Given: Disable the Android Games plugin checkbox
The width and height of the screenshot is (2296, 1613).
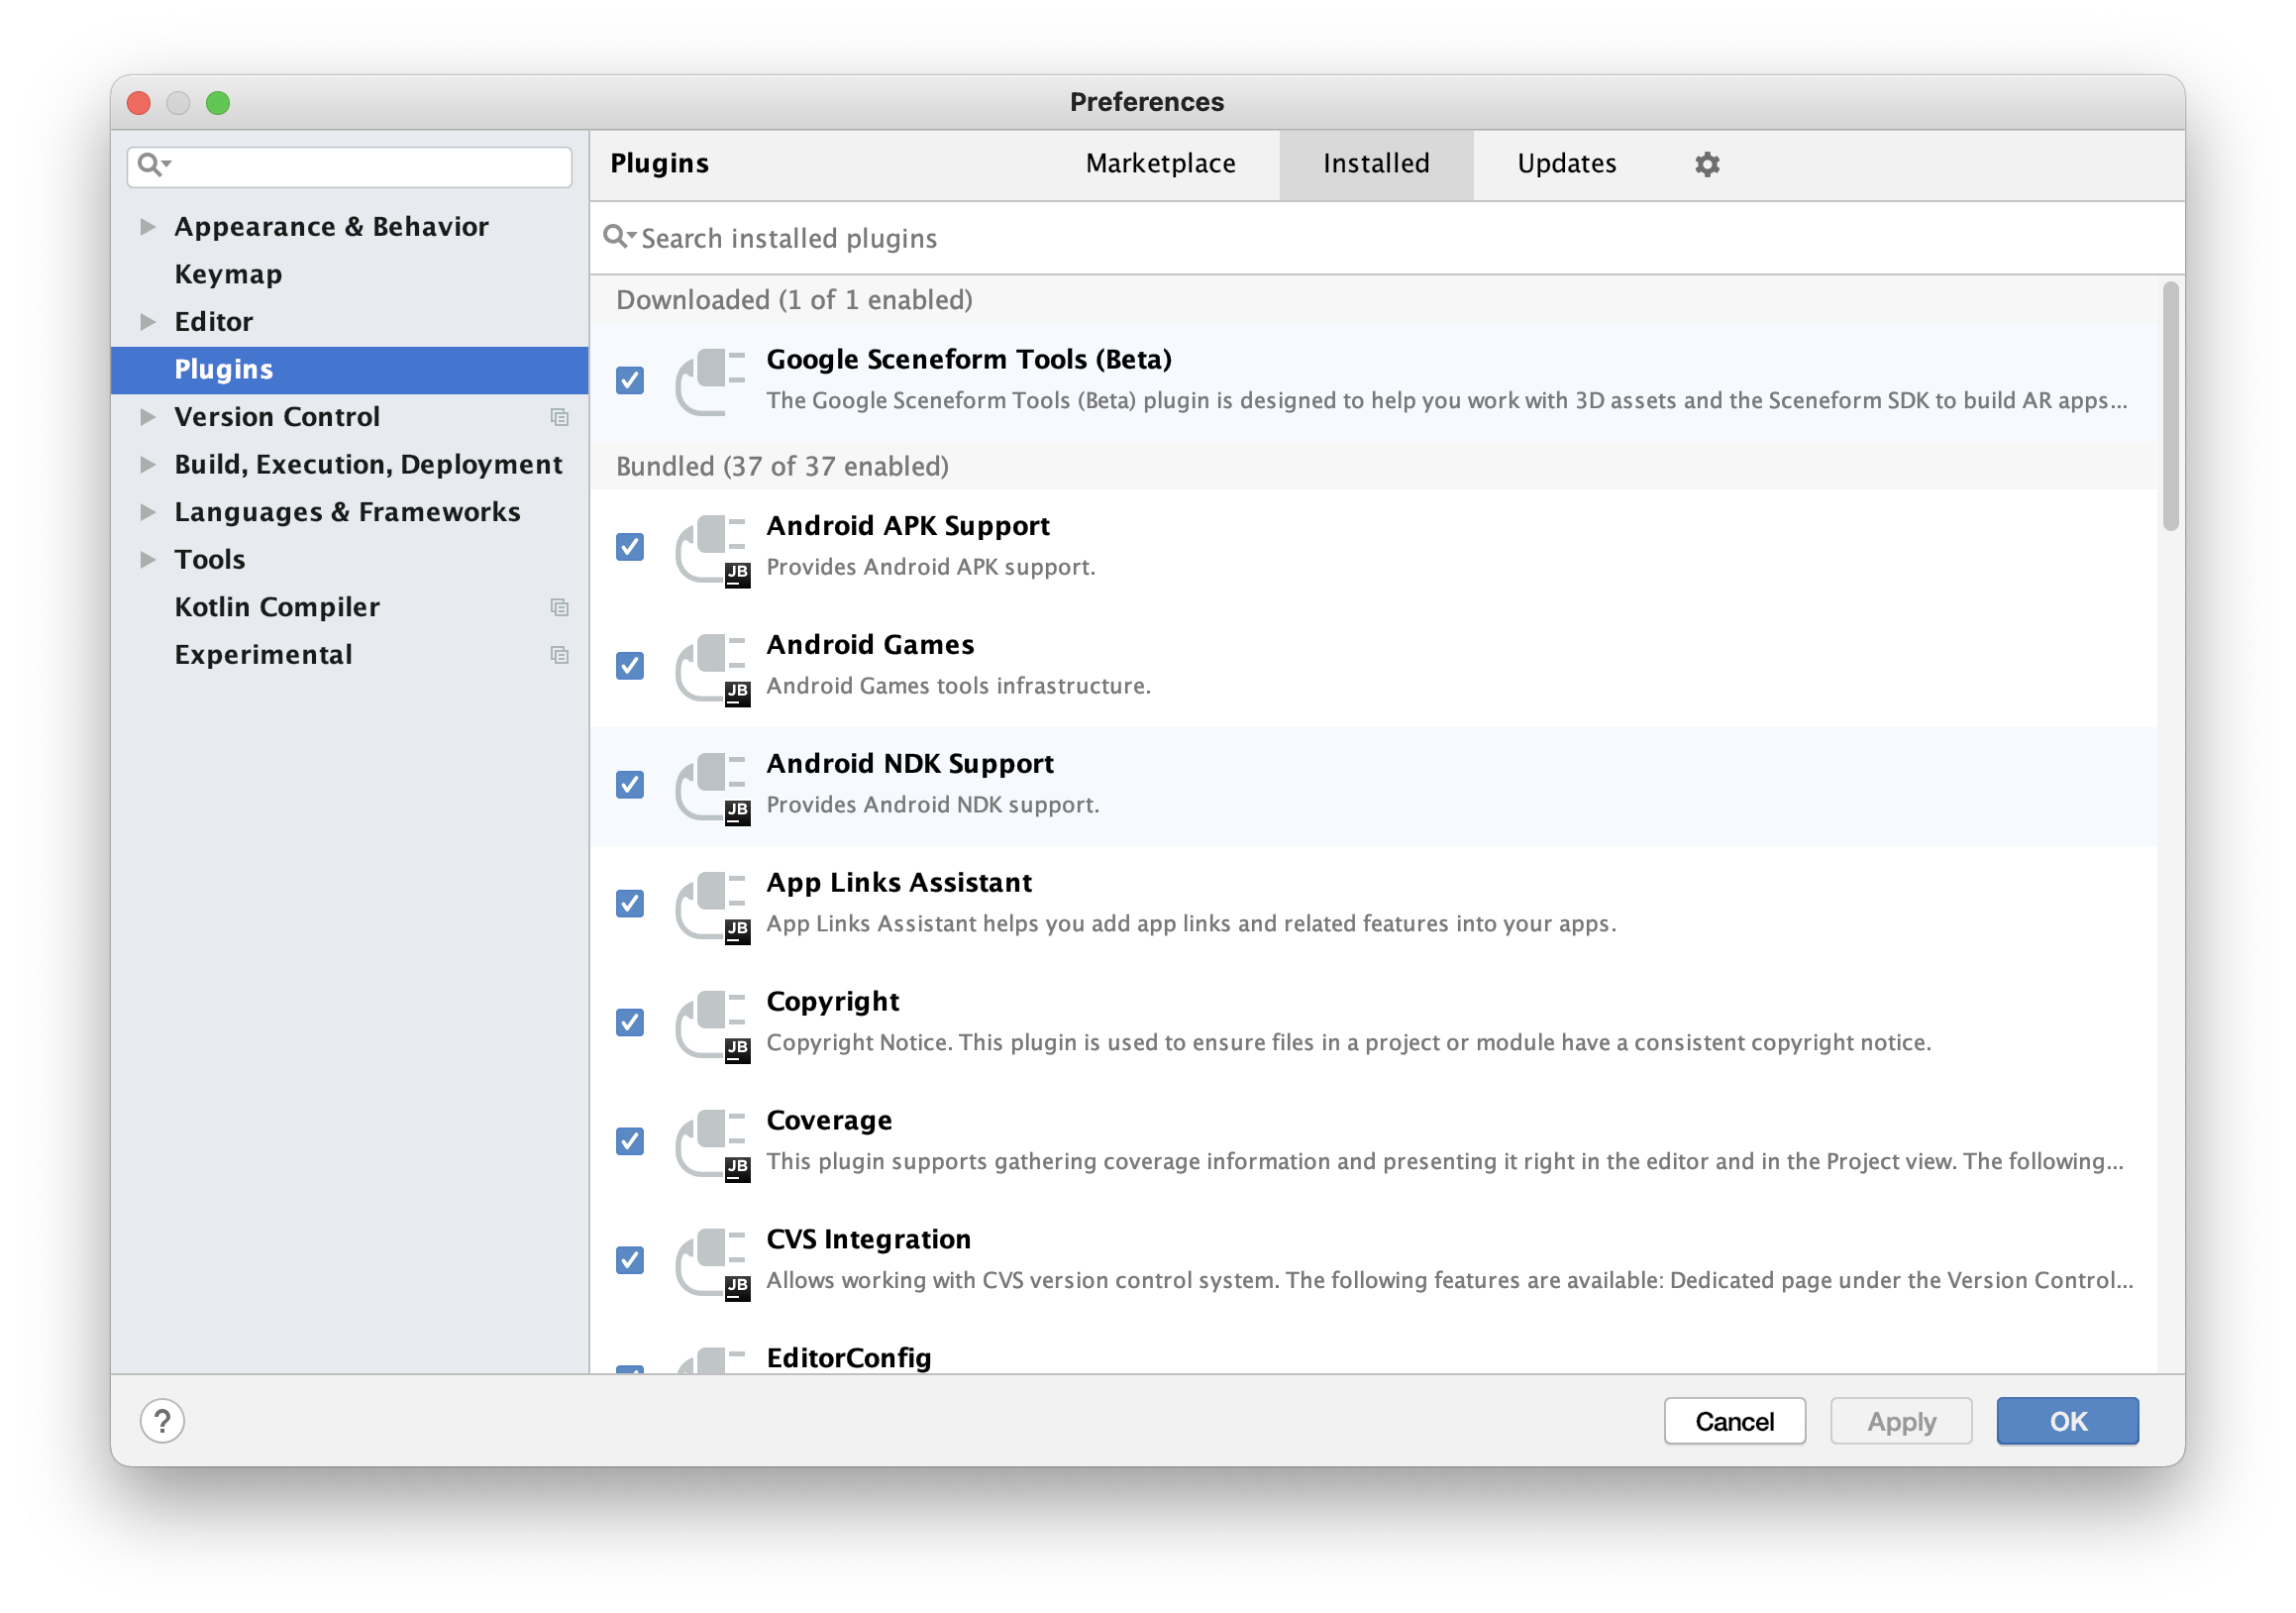Looking at the screenshot, I should (x=630, y=666).
